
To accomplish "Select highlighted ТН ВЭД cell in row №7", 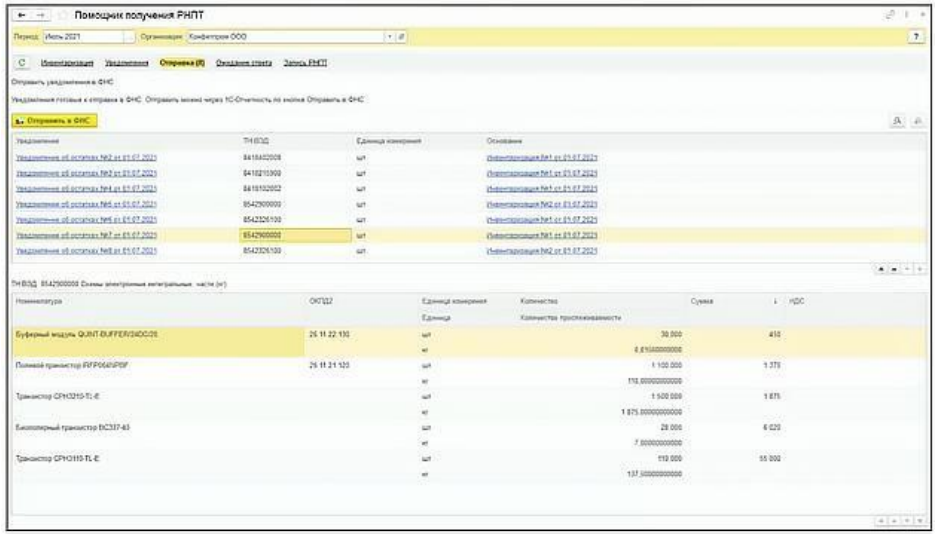I will tap(295, 235).
